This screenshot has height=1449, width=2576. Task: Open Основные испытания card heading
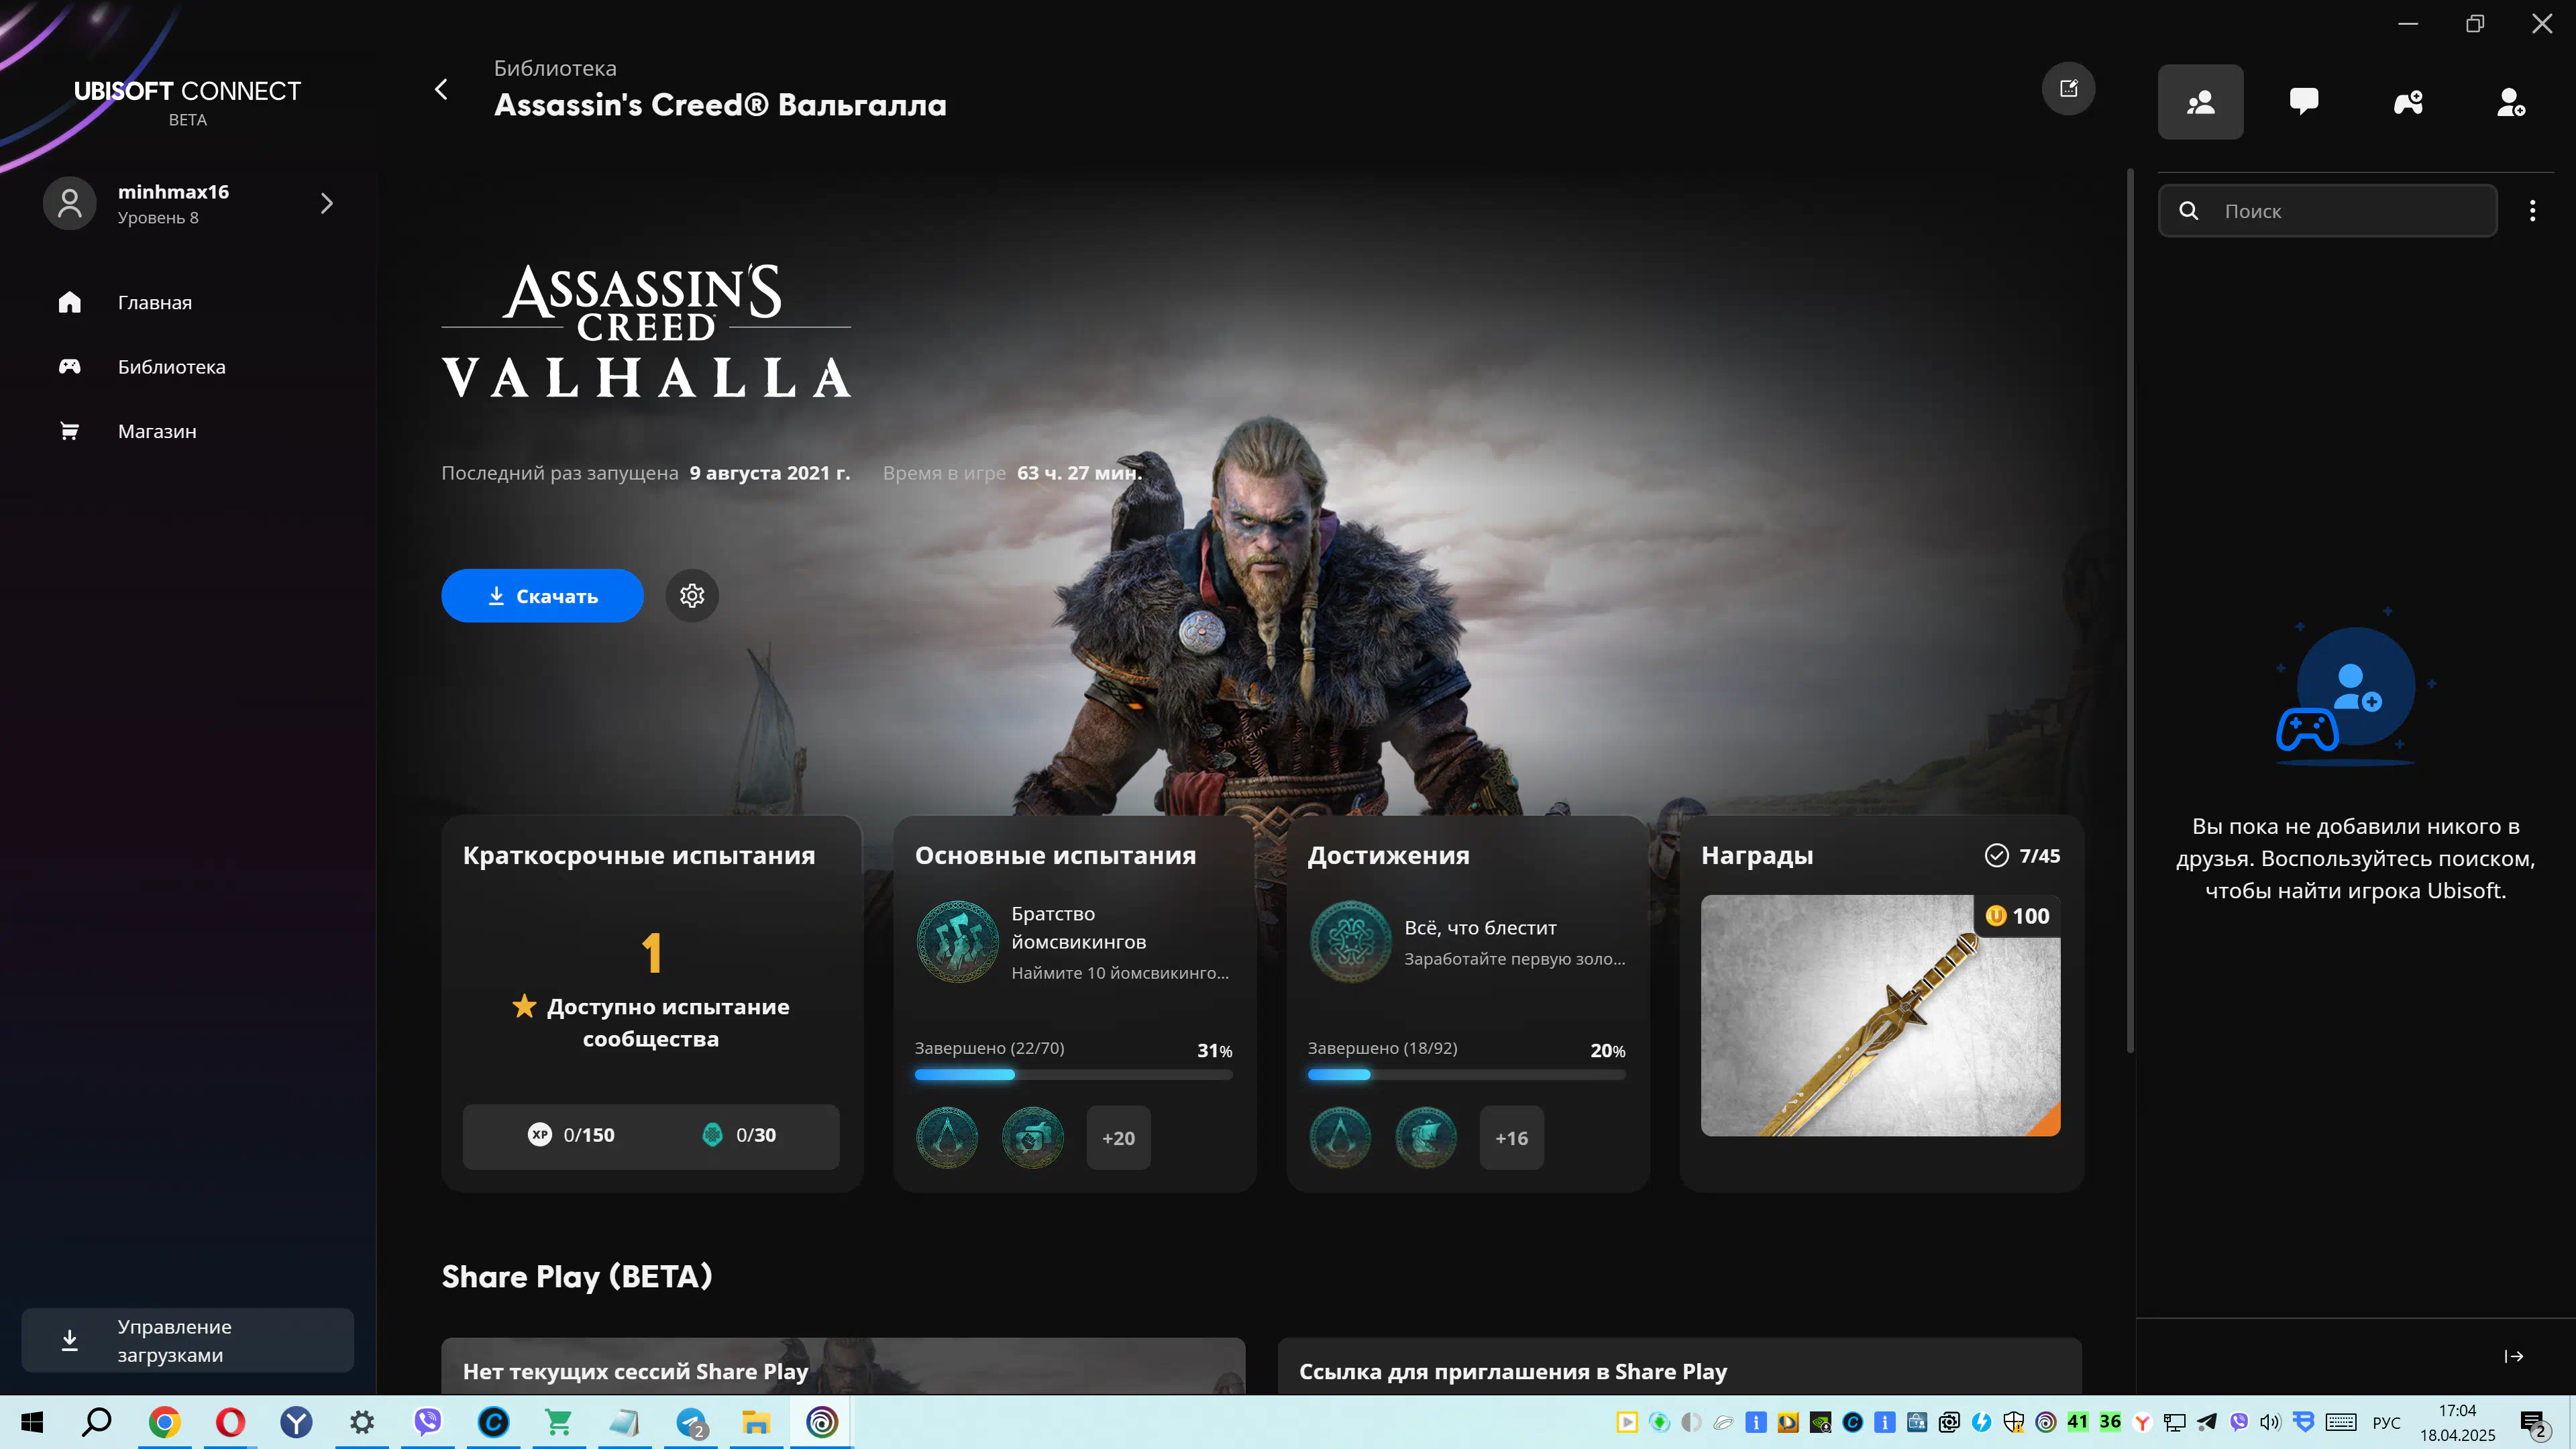(1055, 856)
